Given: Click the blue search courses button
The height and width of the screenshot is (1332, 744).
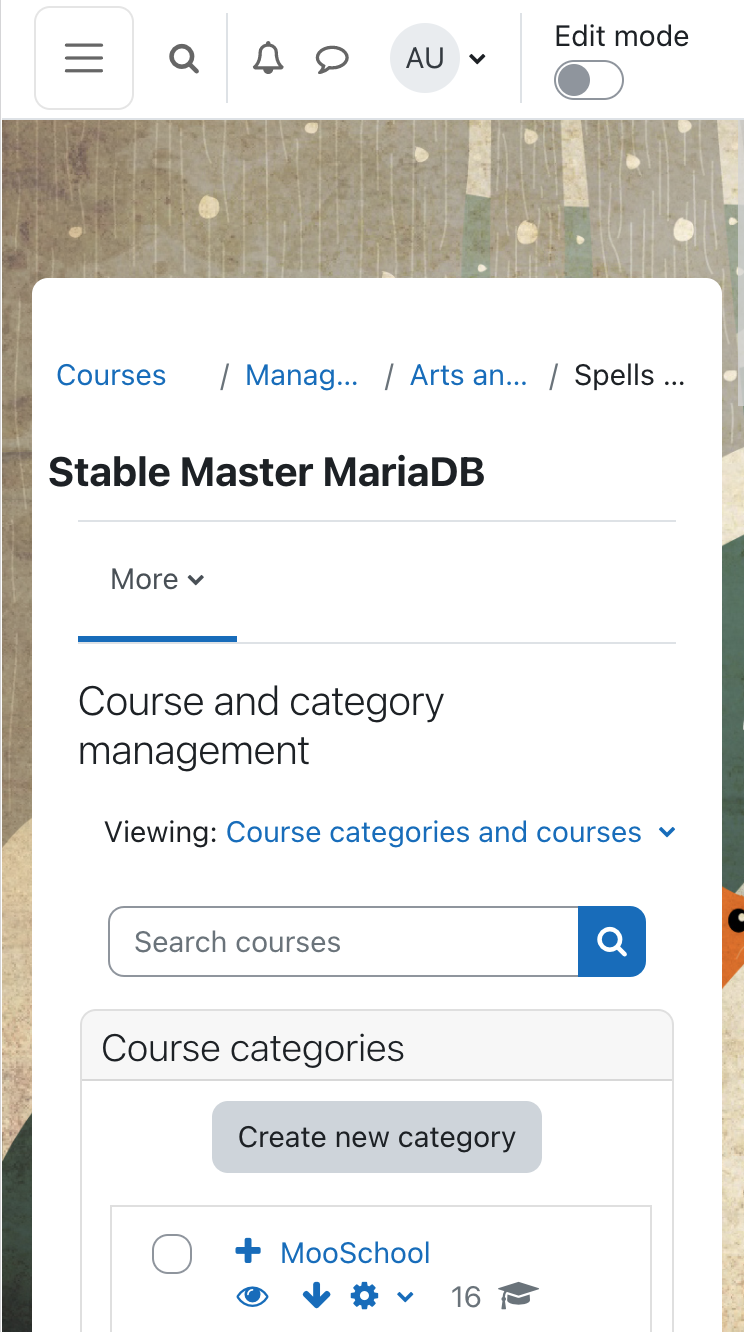Looking at the screenshot, I should click(612, 941).
